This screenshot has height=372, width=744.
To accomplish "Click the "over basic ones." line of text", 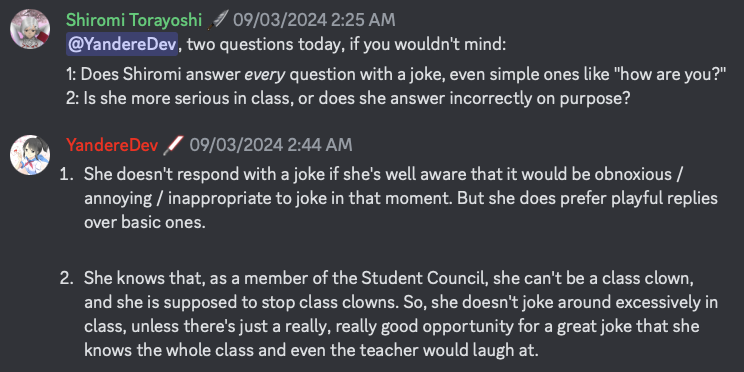I will point(145,223).
